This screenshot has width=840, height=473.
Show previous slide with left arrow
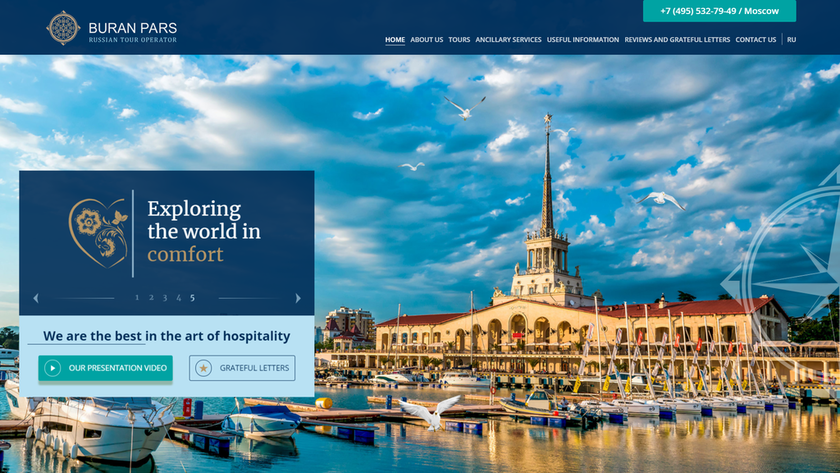[x=36, y=298]
